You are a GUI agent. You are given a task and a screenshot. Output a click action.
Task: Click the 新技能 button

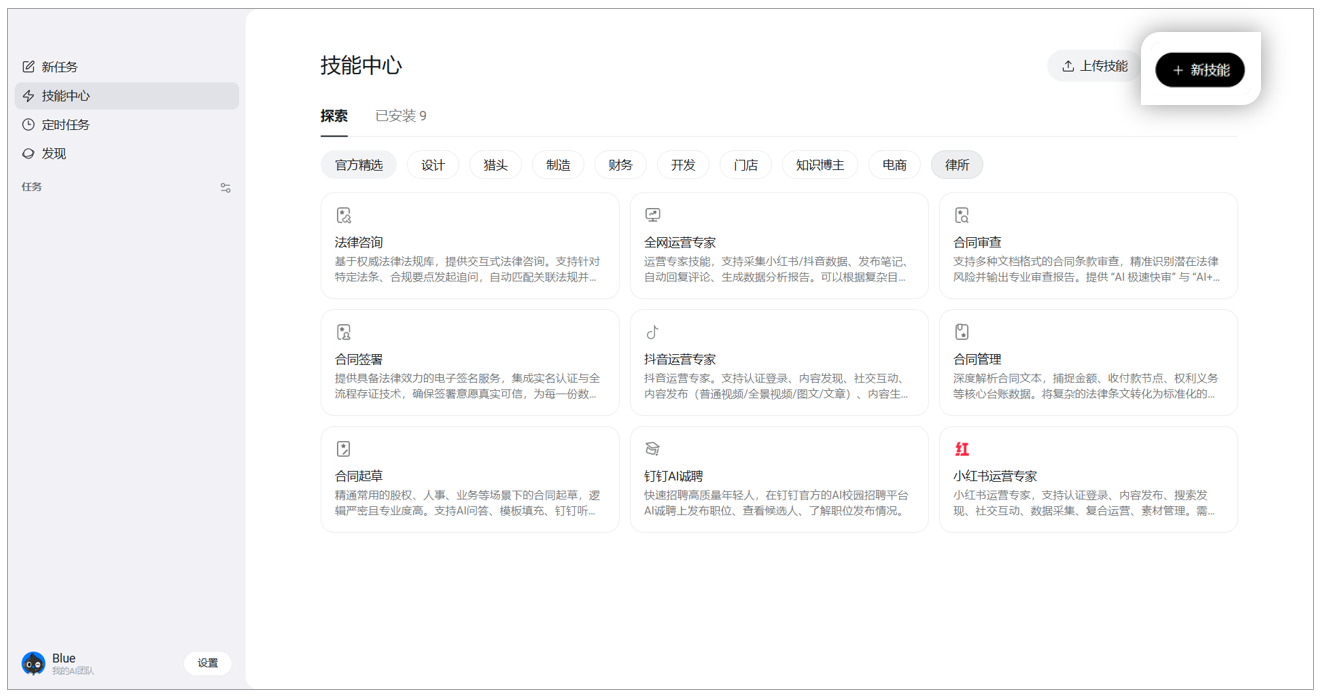1200,70
